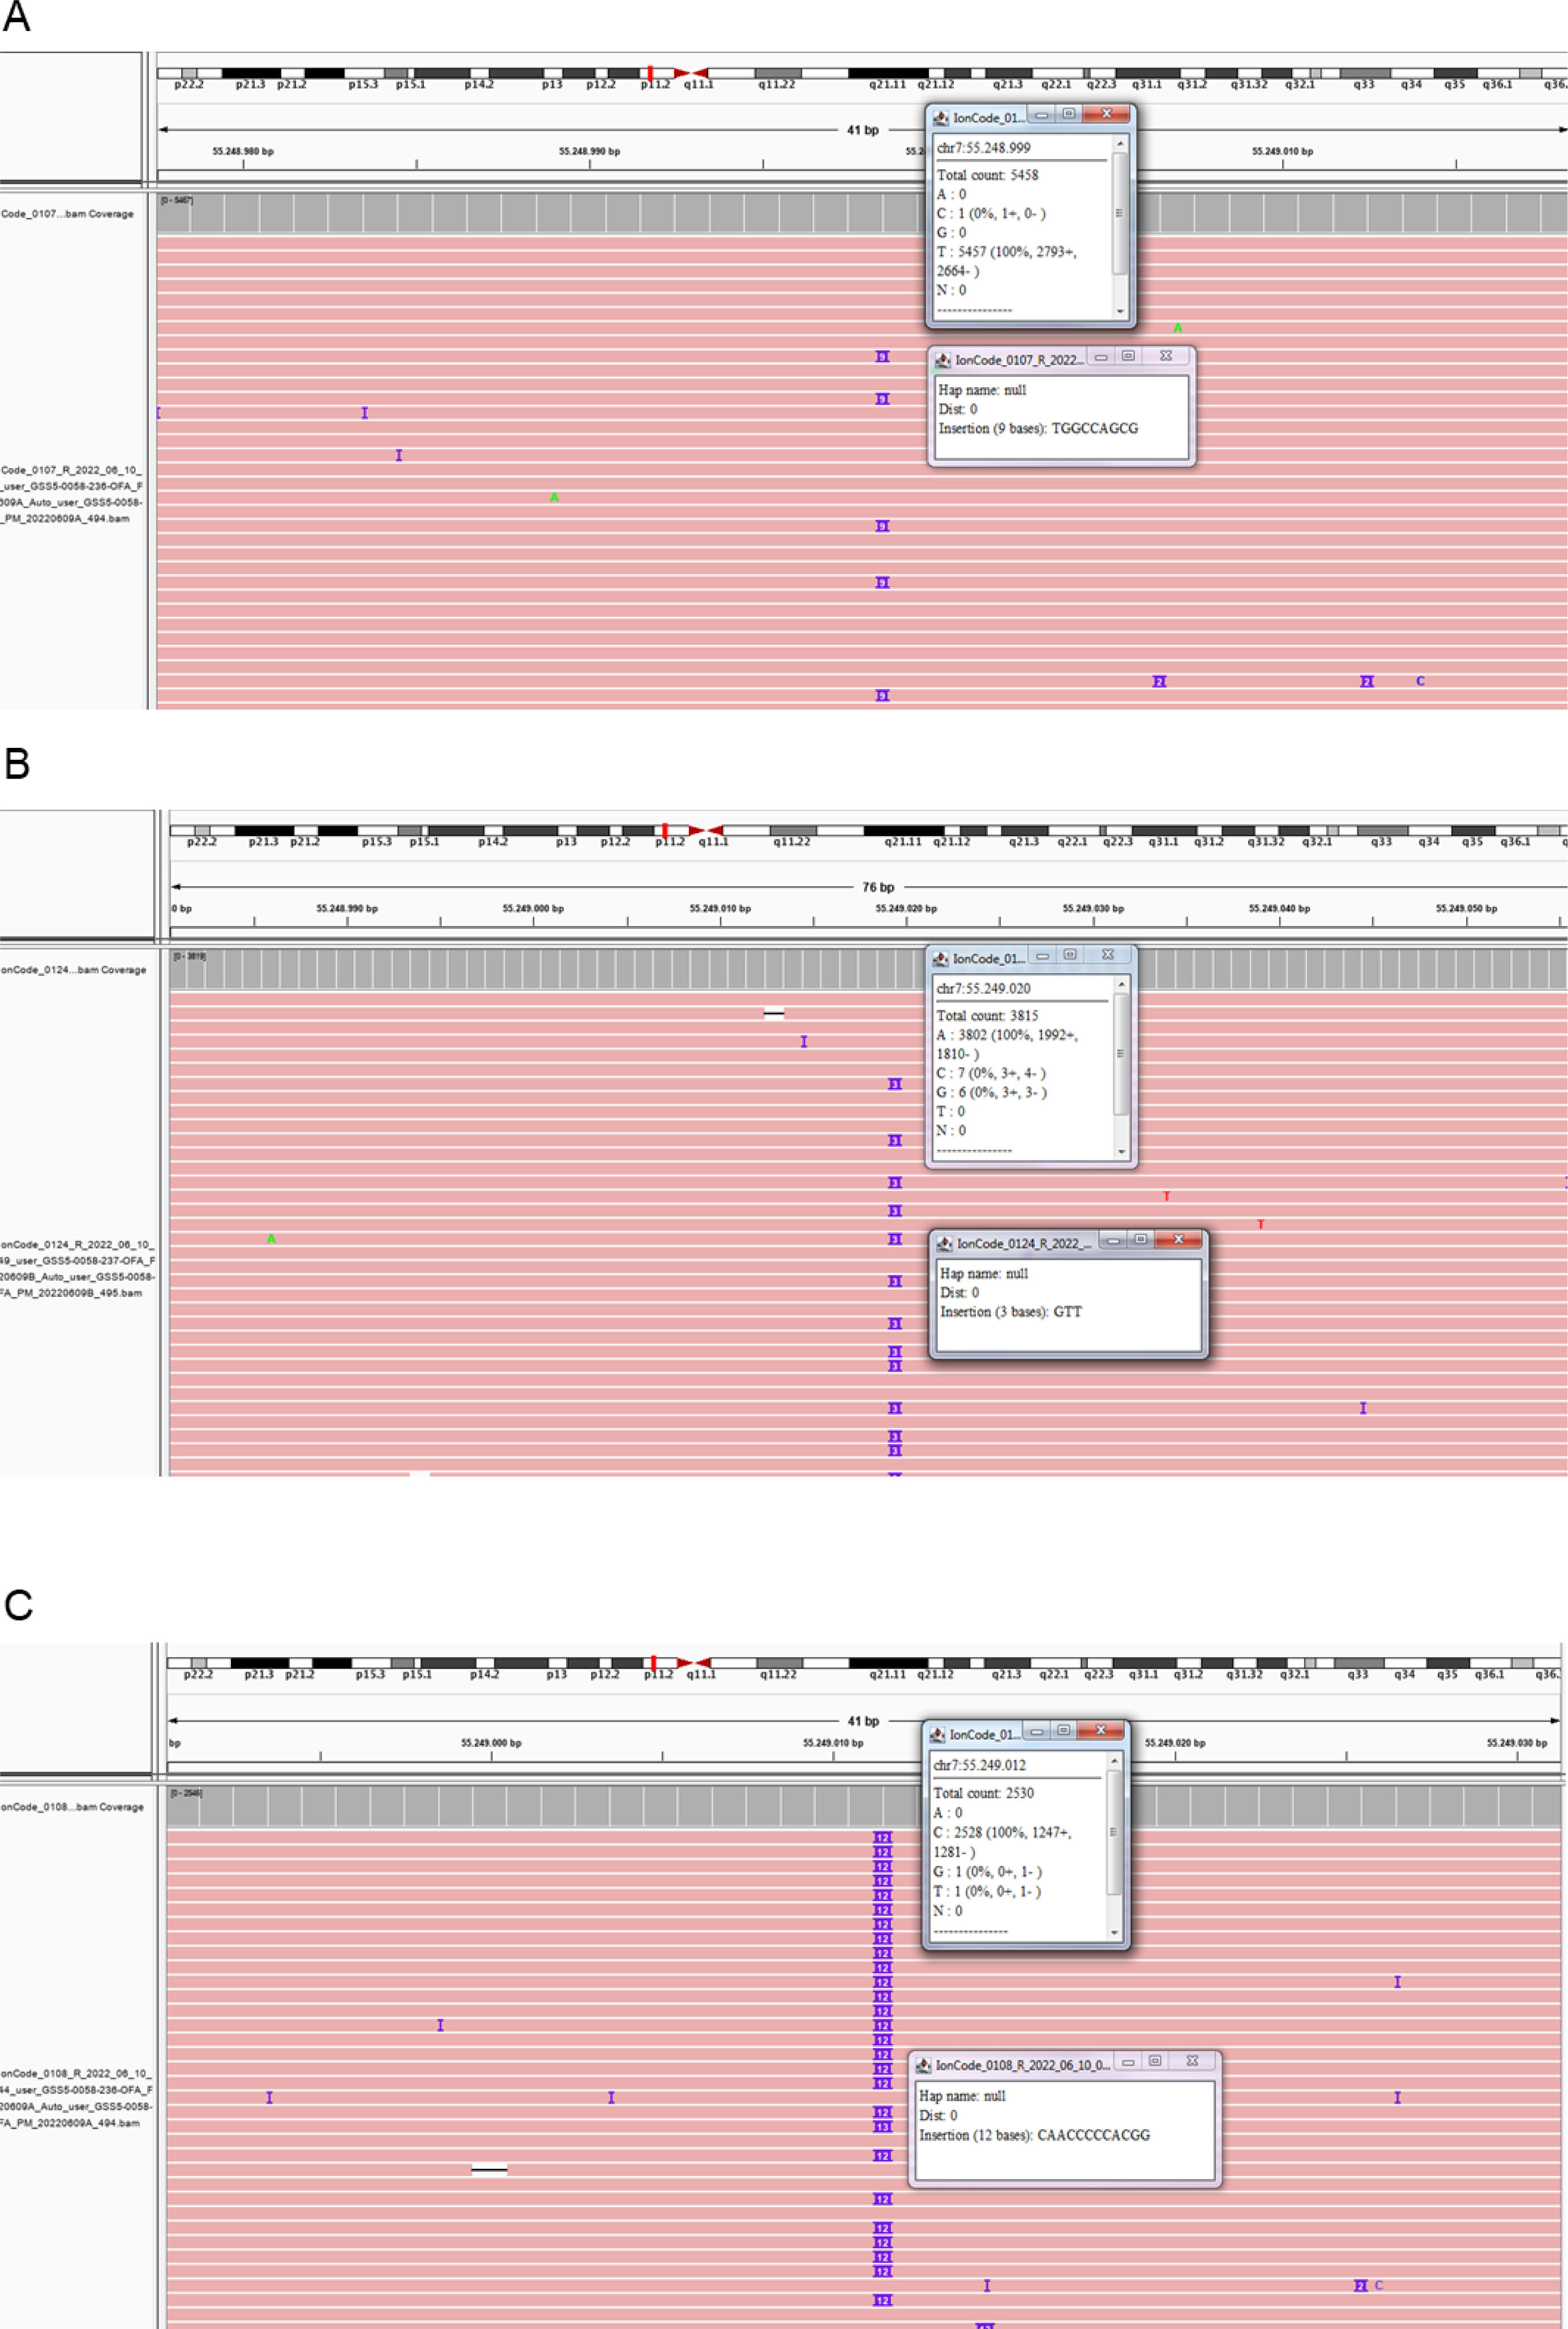Viewport: 1568px width, 2329px height.
Task: Close the chr7:55.249.012 popup window
Action: (1100, 1731)
